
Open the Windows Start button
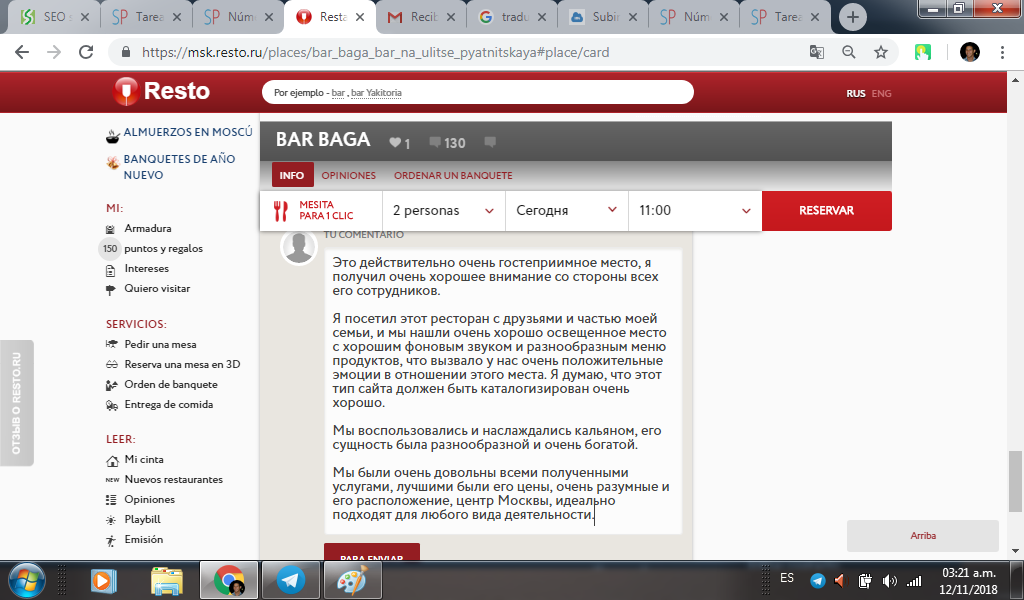(x=27, y=580)
